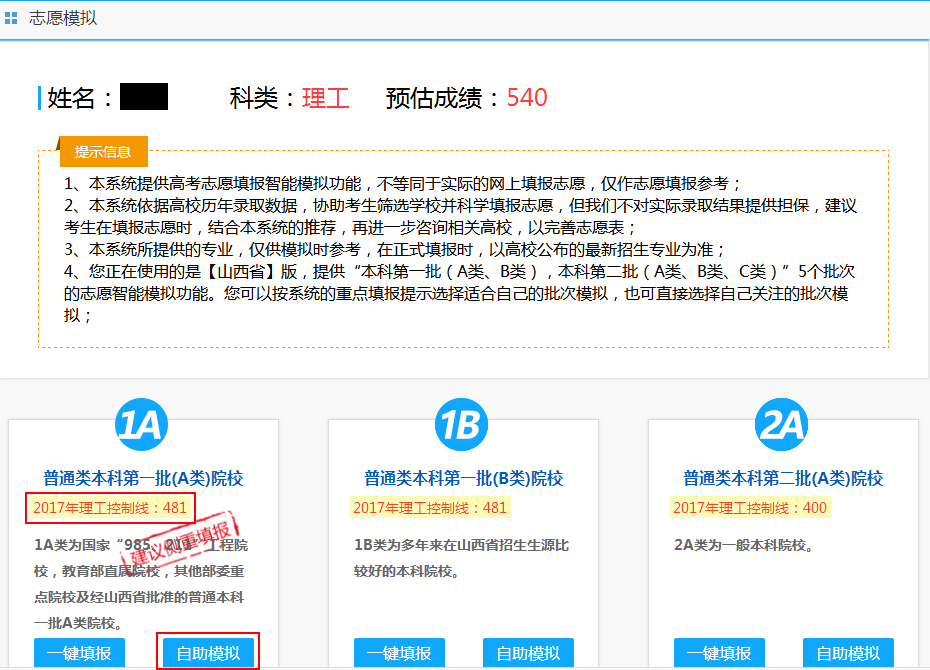Start 自助模拟 for the 1A batch
Screen dimensions: 930x670
(208, 653)
